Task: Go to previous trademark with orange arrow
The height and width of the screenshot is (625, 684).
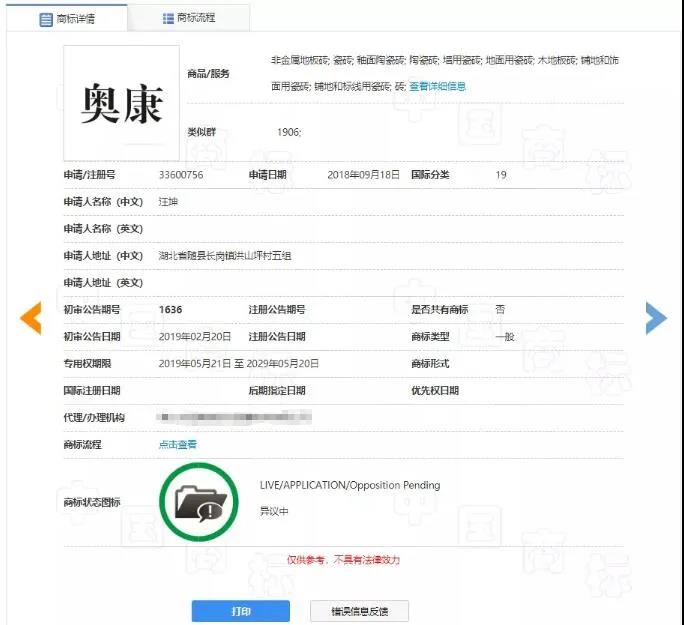Action: click(31, 318)
